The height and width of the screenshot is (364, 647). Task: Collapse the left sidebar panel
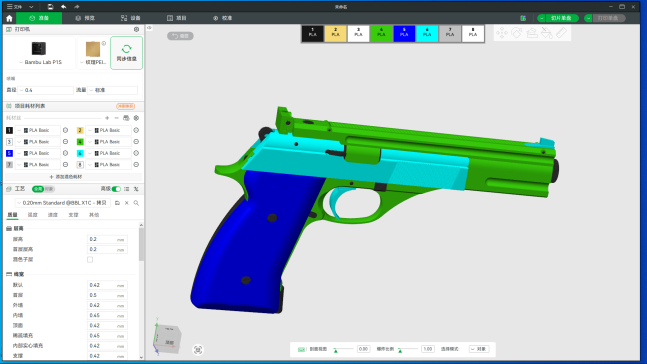click(x=149, y=28)
